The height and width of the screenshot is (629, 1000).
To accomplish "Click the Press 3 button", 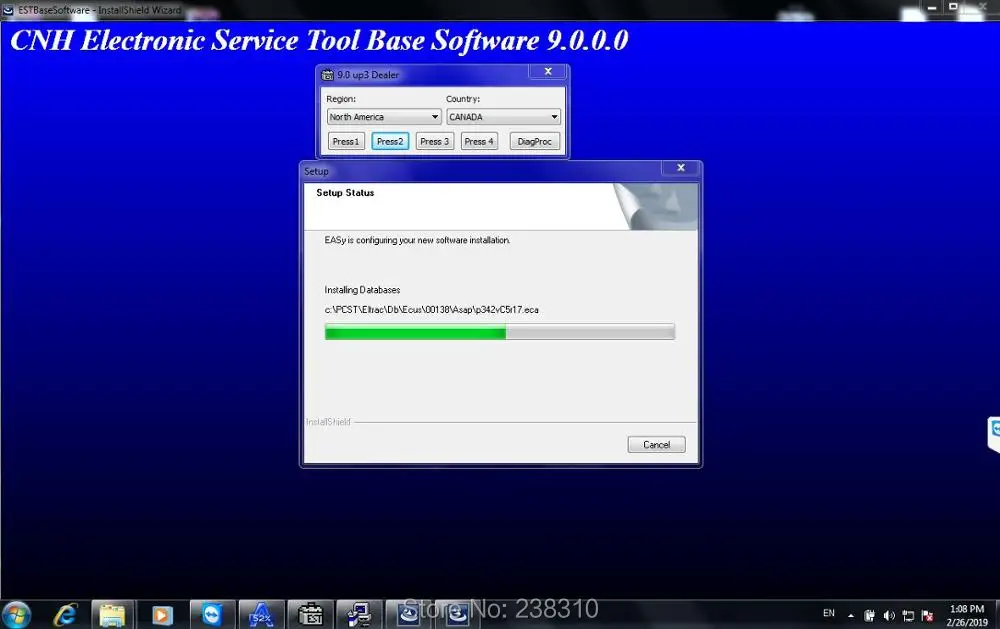I will click(x=434, y=141).
